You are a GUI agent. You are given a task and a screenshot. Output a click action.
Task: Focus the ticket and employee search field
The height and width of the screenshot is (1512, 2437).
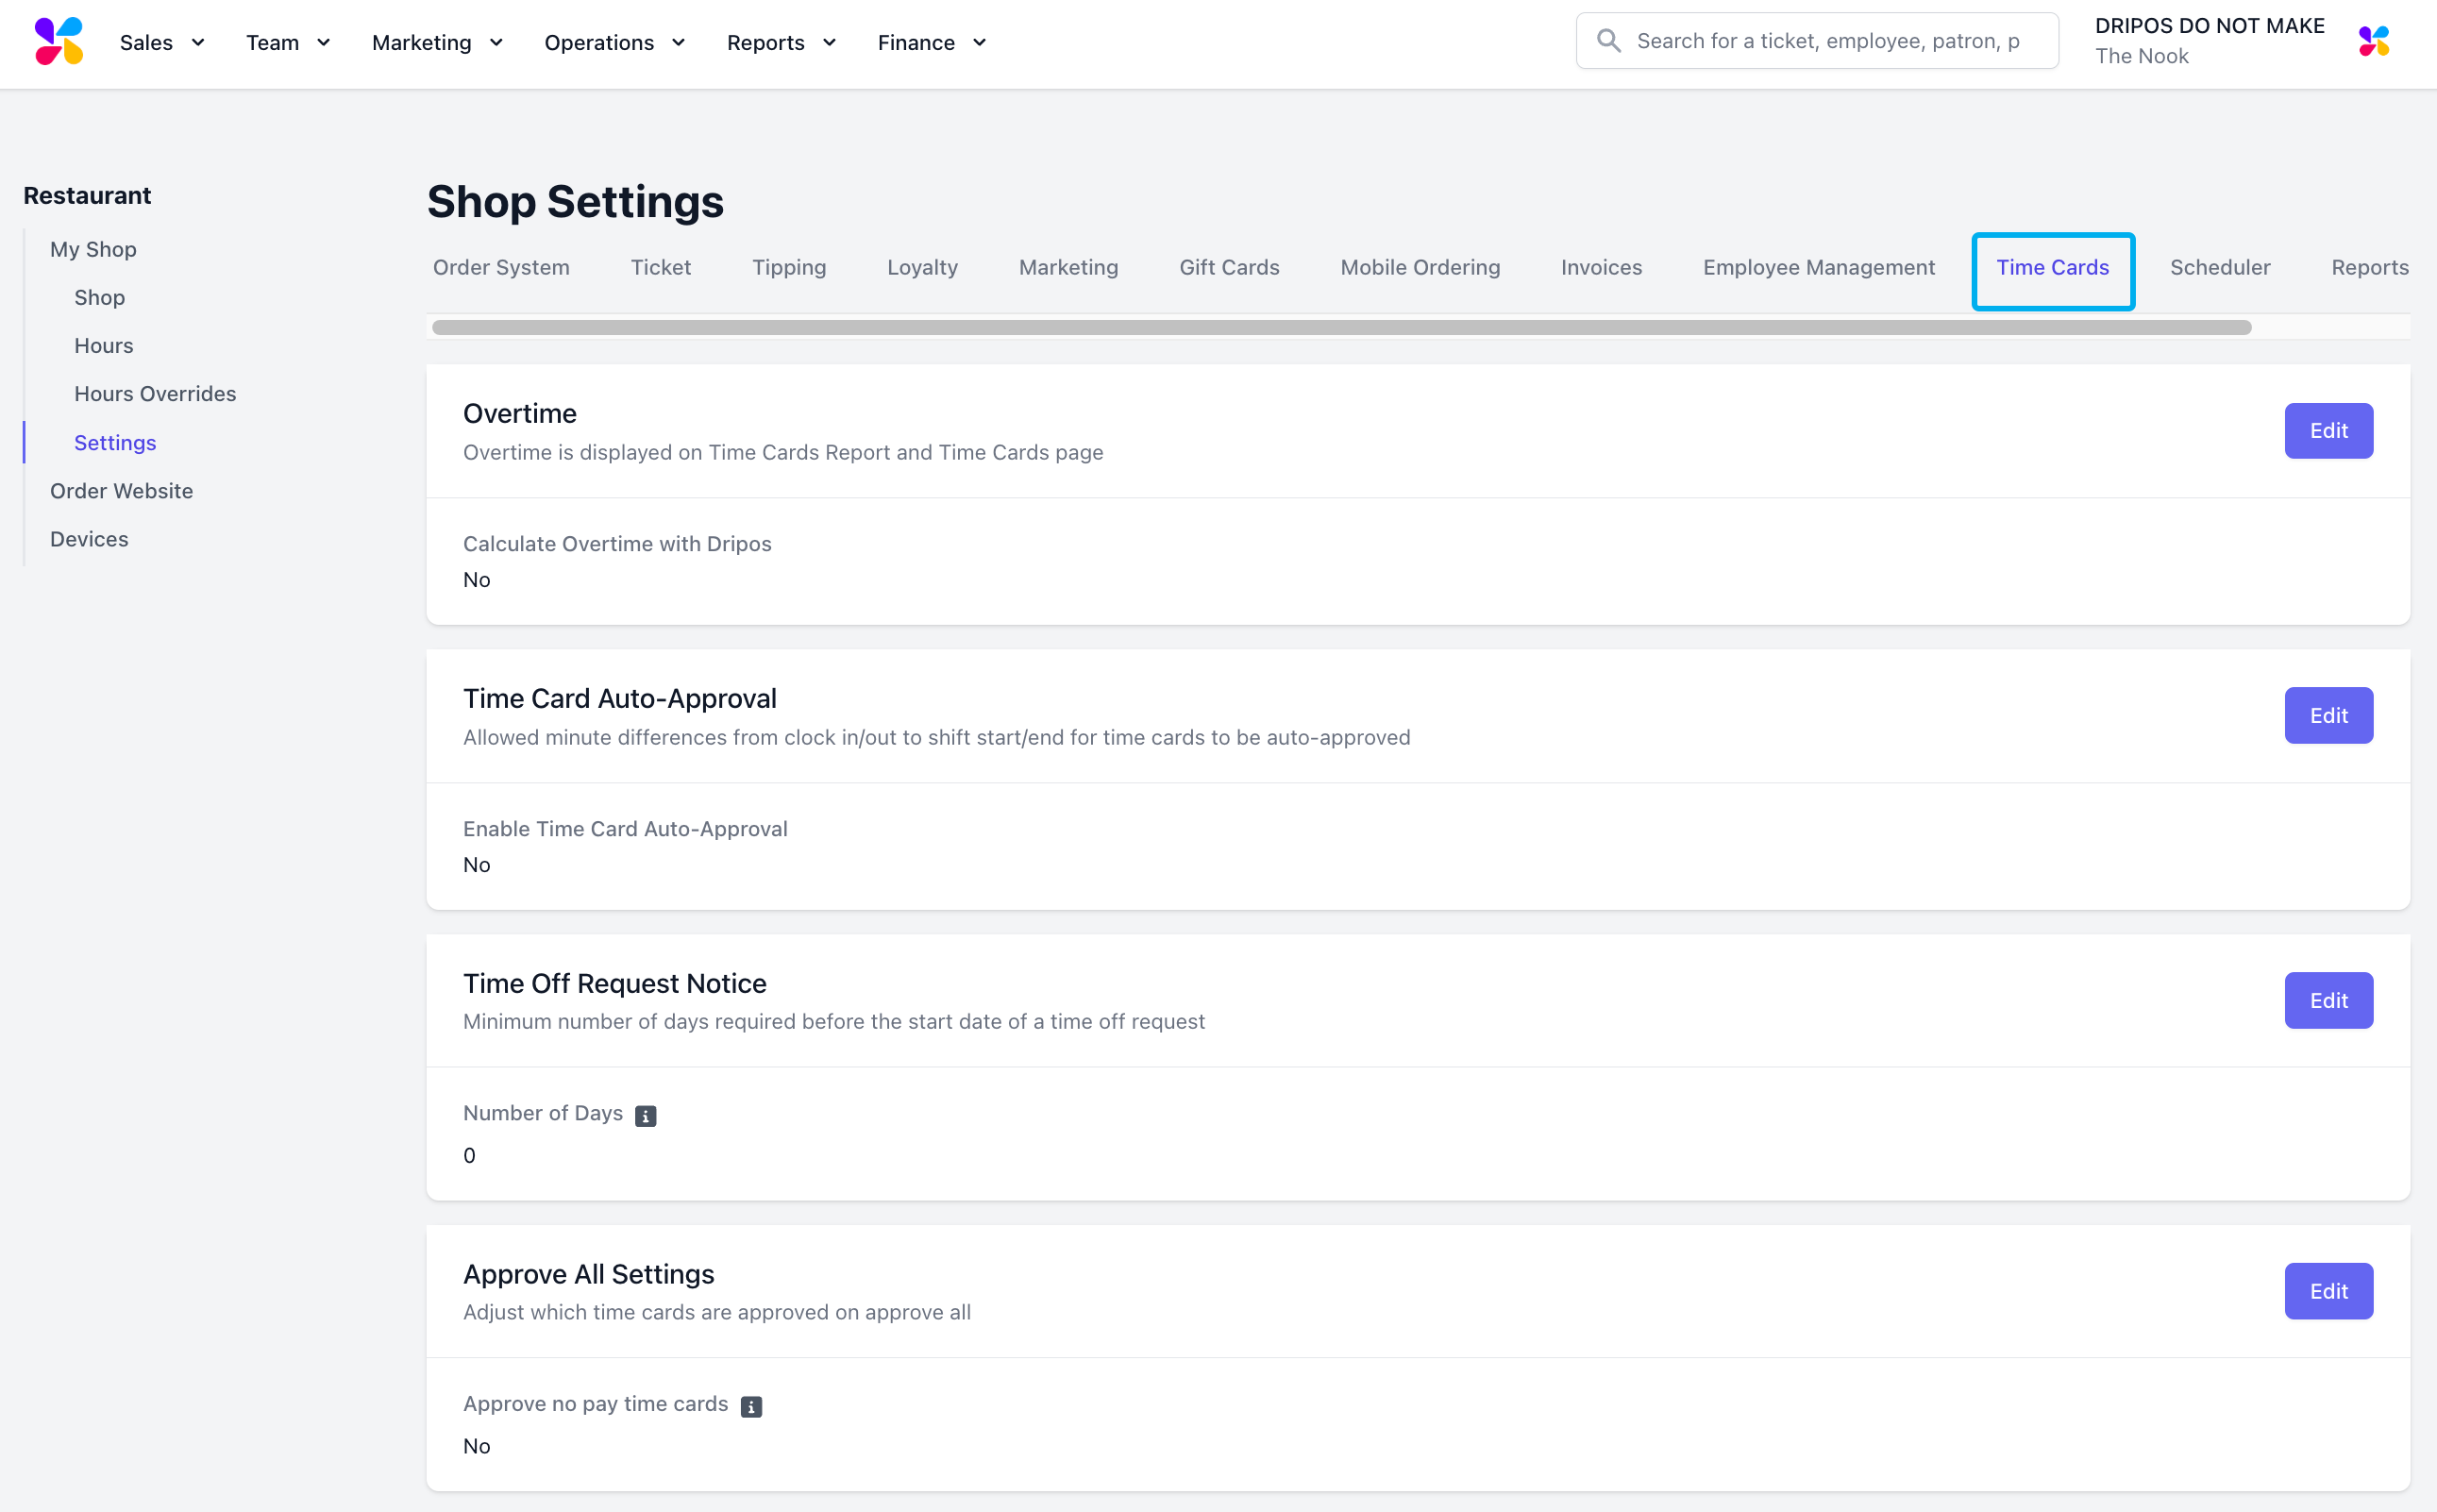tap(1830, 41)
